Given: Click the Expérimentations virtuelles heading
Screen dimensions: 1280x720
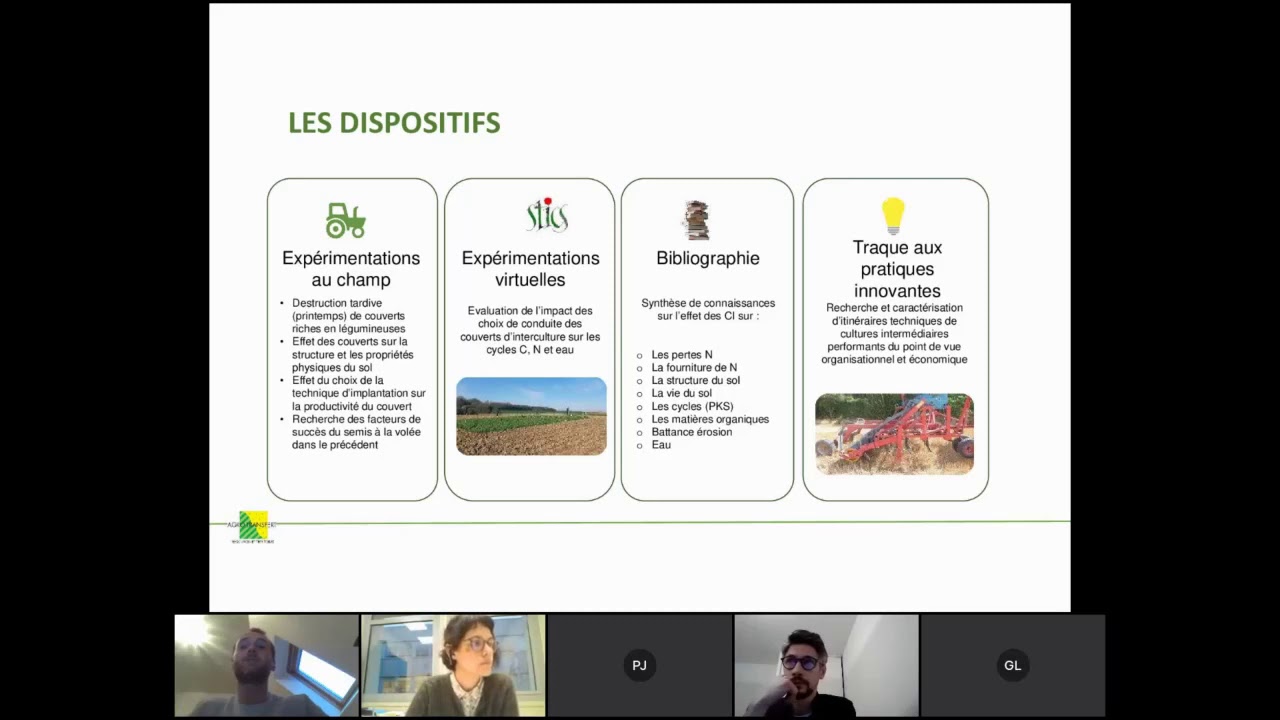Looking at the screenshot, I should (530, 269).
